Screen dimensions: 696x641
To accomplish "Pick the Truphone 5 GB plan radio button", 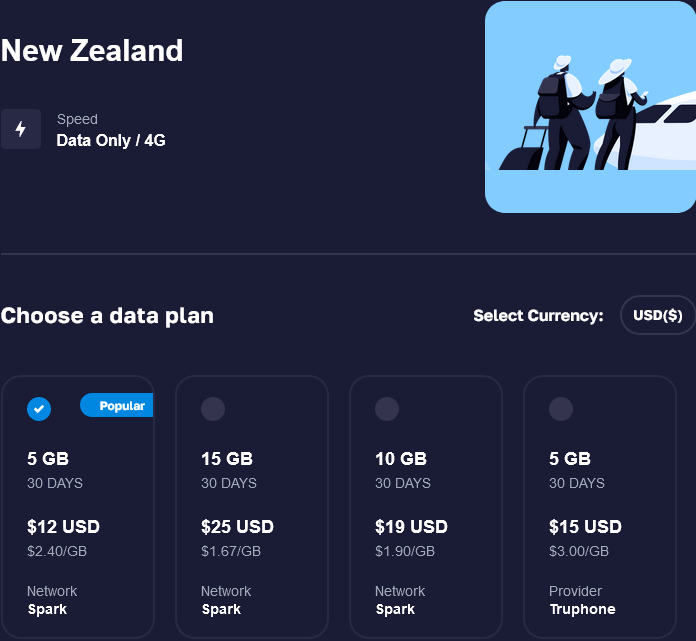I will tap(561, 408).
